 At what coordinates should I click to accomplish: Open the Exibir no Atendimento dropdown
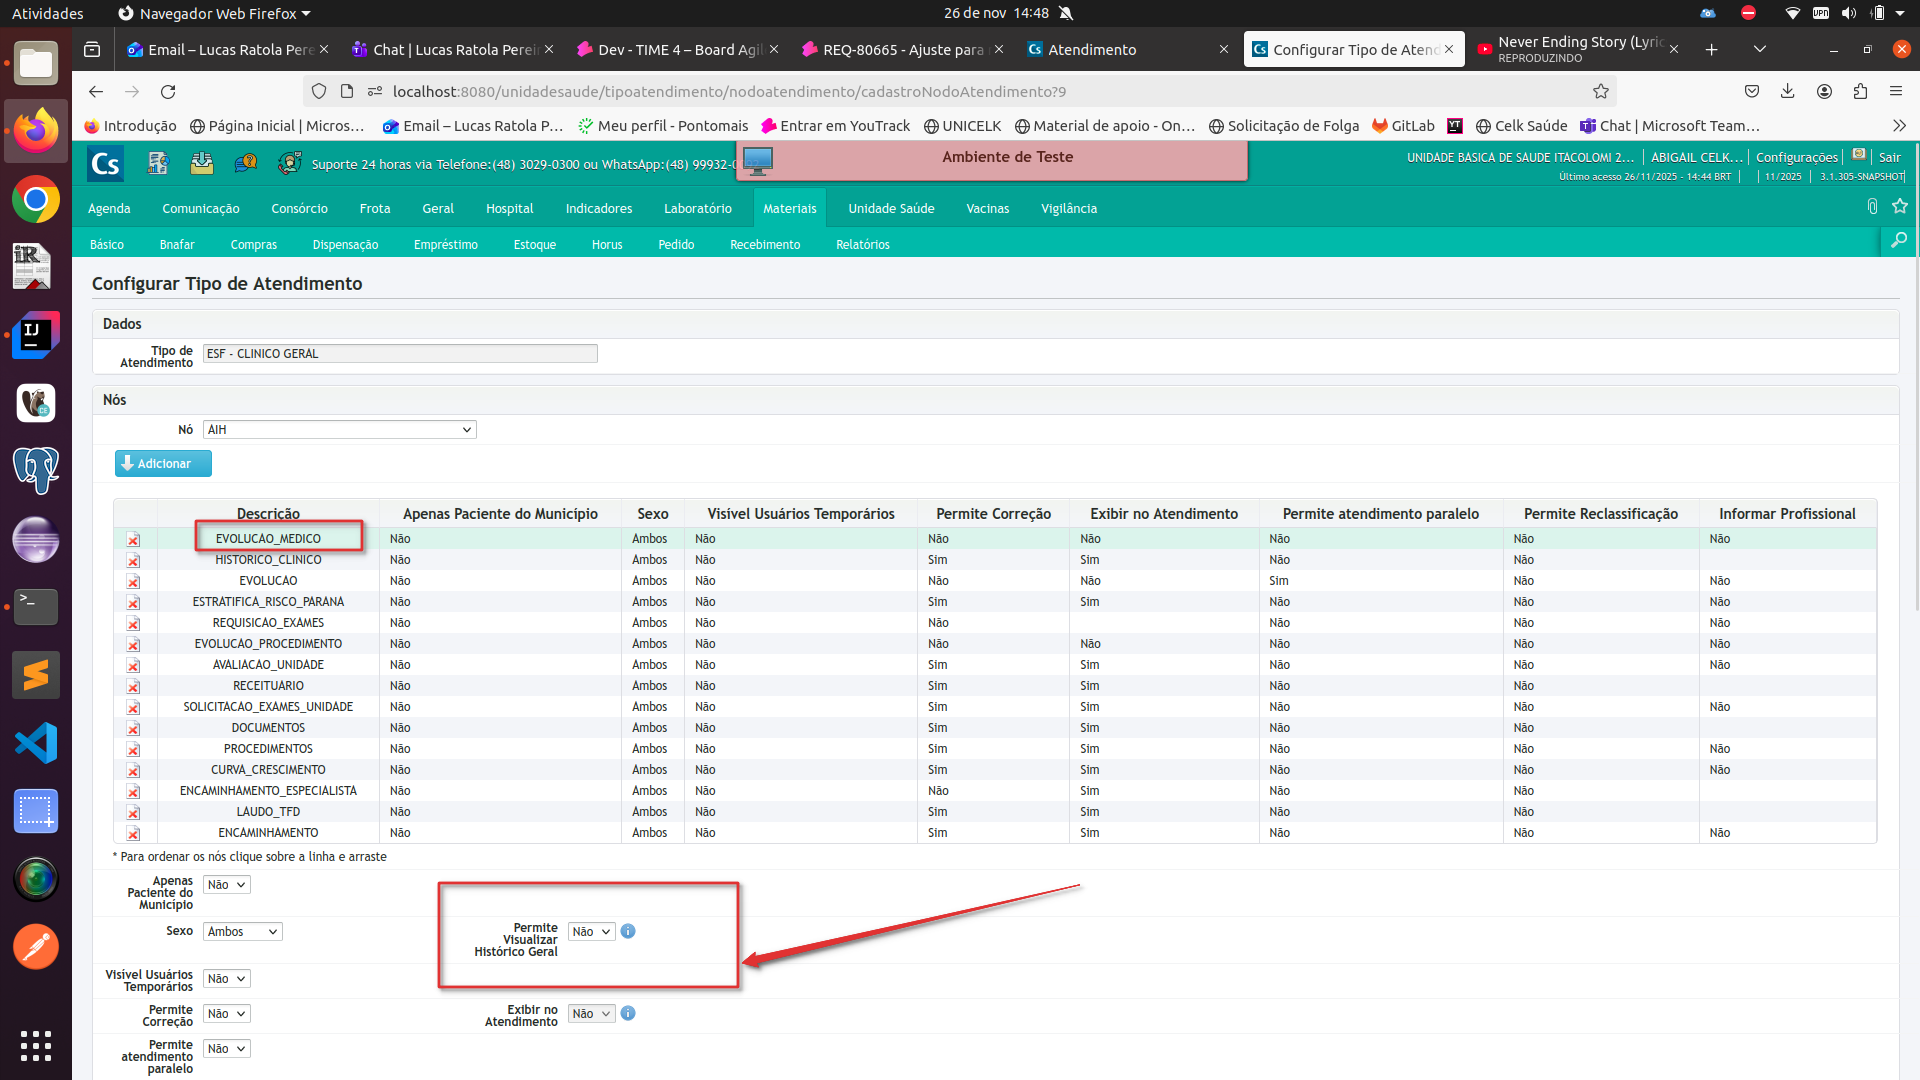click(591, 1014)
